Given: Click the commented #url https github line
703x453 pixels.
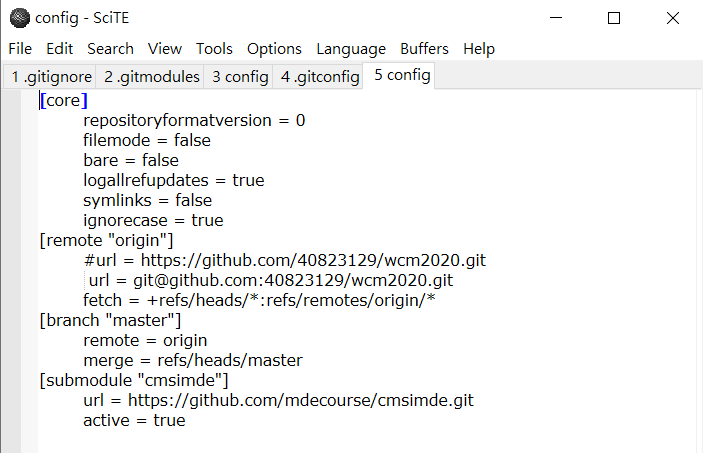Looking at the screenshot, I should coord(285,260).
